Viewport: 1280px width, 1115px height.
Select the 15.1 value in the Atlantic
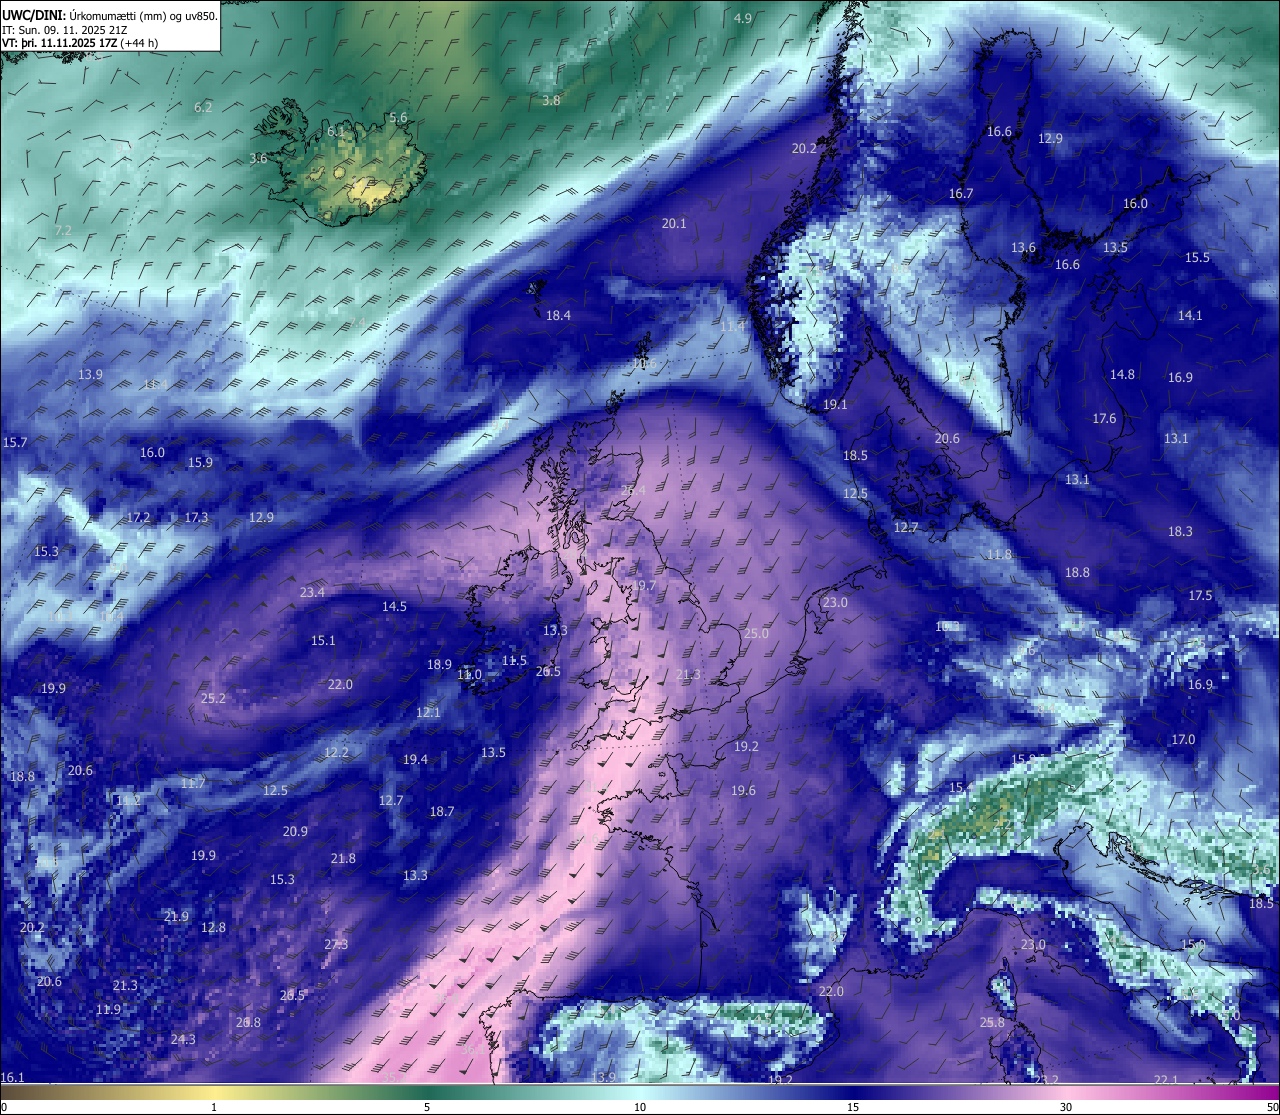click(x=323, y=641)
